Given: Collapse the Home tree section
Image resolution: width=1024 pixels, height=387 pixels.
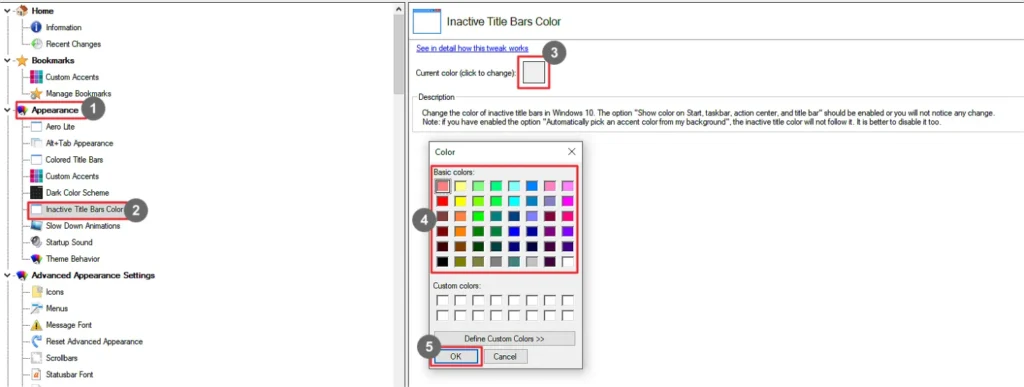Looking at the screenshot, I should tap(7, 11).
